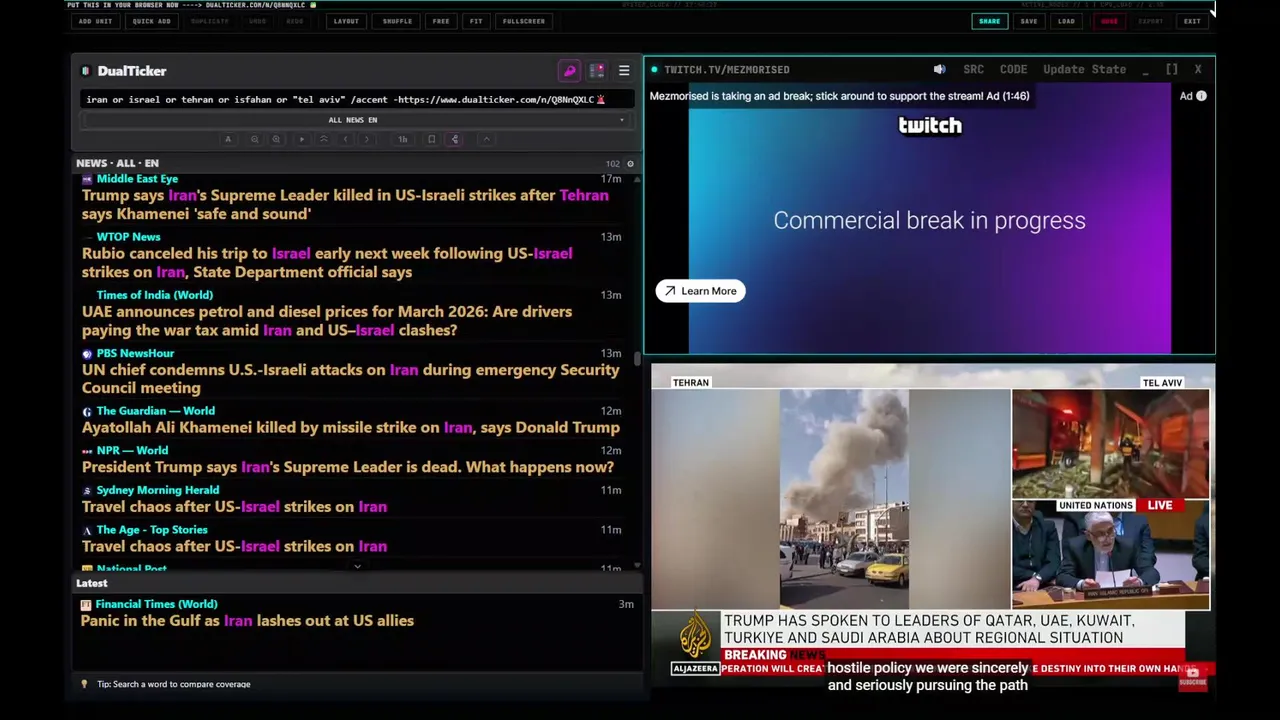
Task: Click the SHARE button
Action: click(x=989, y=21)
